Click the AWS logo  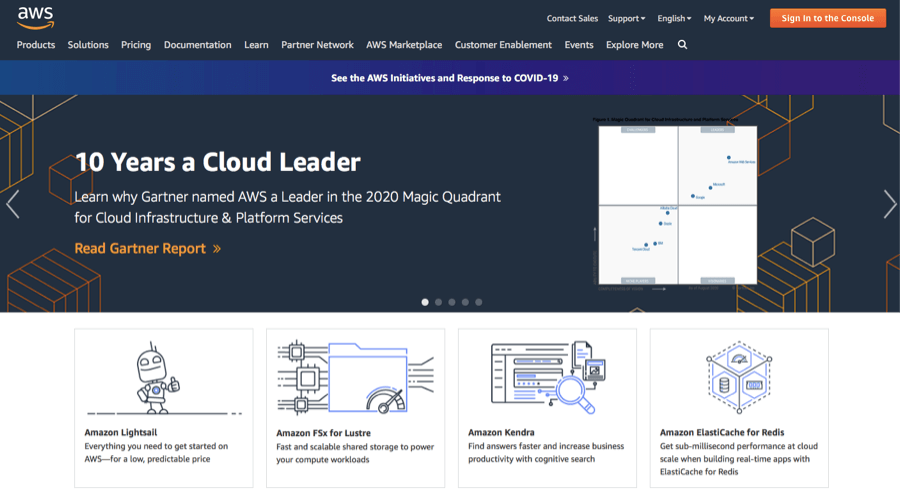coord(36,18)
